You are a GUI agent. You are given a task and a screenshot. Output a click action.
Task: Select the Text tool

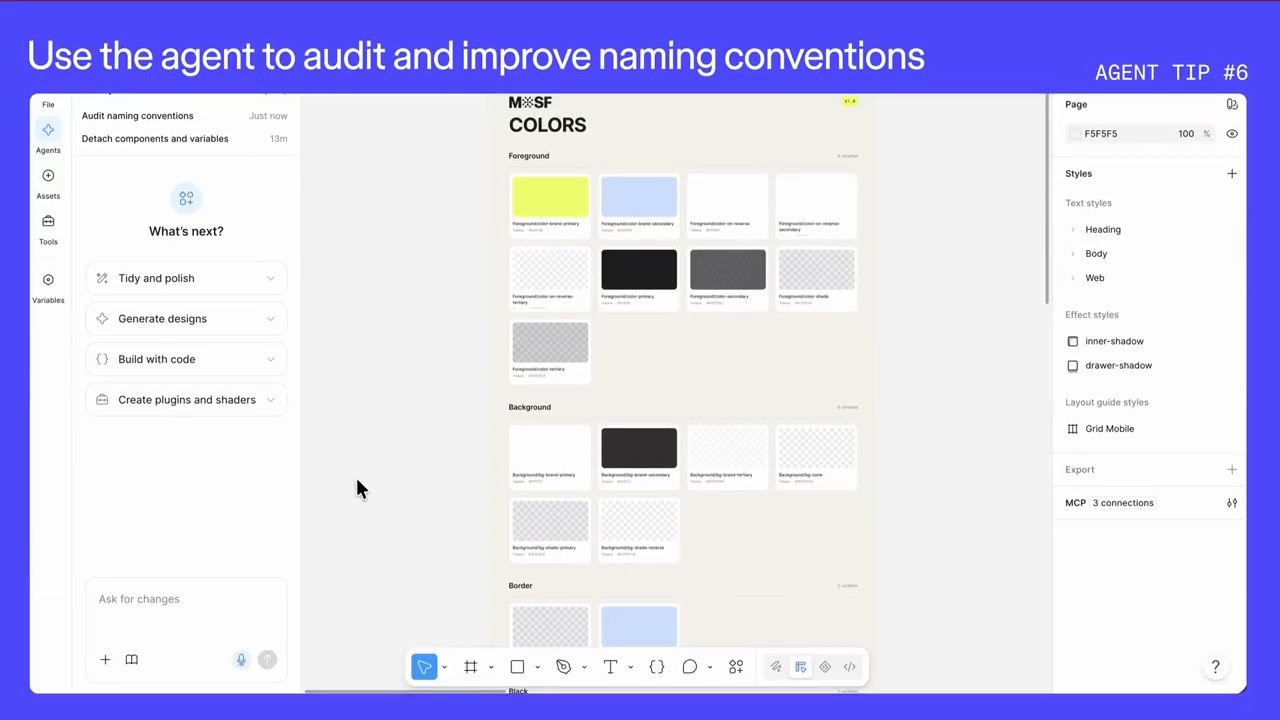click(x=610, y=667)
